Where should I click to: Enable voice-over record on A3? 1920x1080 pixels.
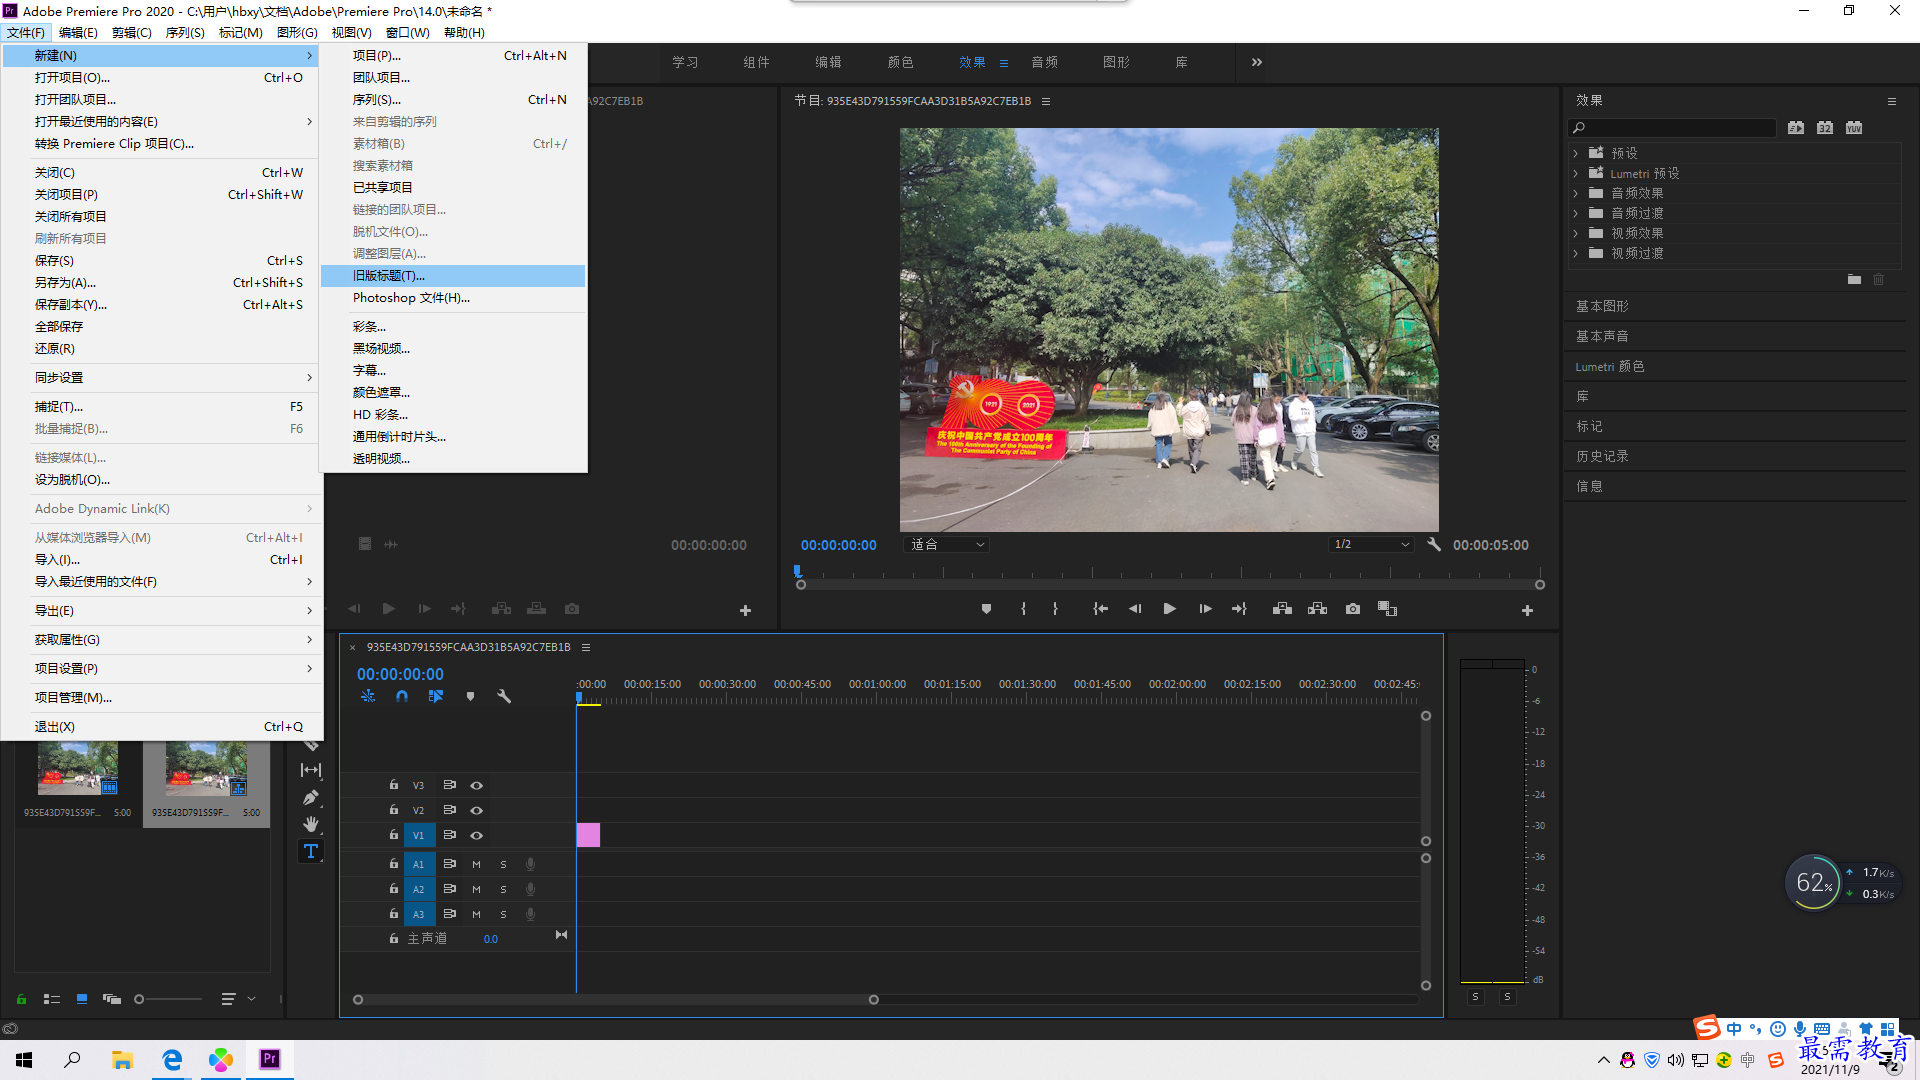tap(531, 914)
